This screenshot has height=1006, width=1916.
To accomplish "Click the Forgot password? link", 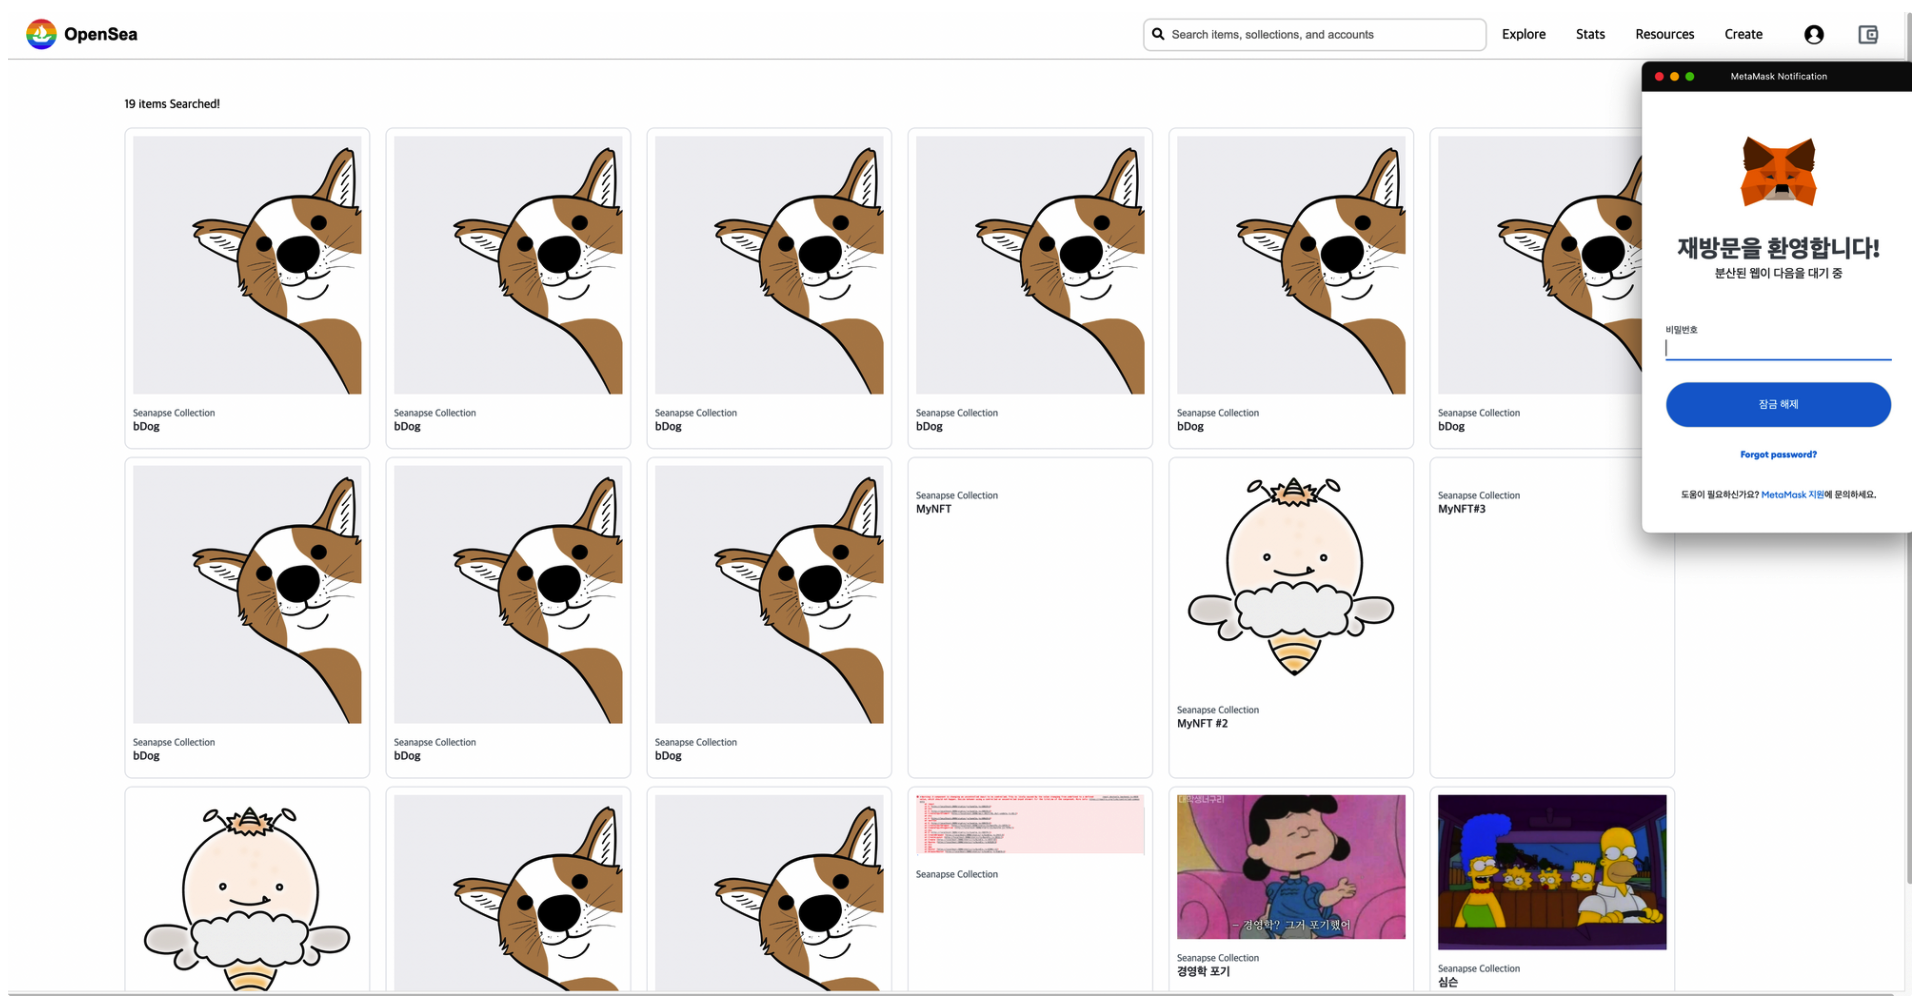I will (1777, 455).
